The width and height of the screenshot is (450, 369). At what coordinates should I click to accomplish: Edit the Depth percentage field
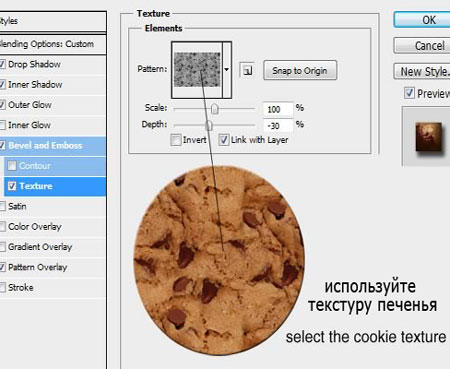tap(278, 126)
